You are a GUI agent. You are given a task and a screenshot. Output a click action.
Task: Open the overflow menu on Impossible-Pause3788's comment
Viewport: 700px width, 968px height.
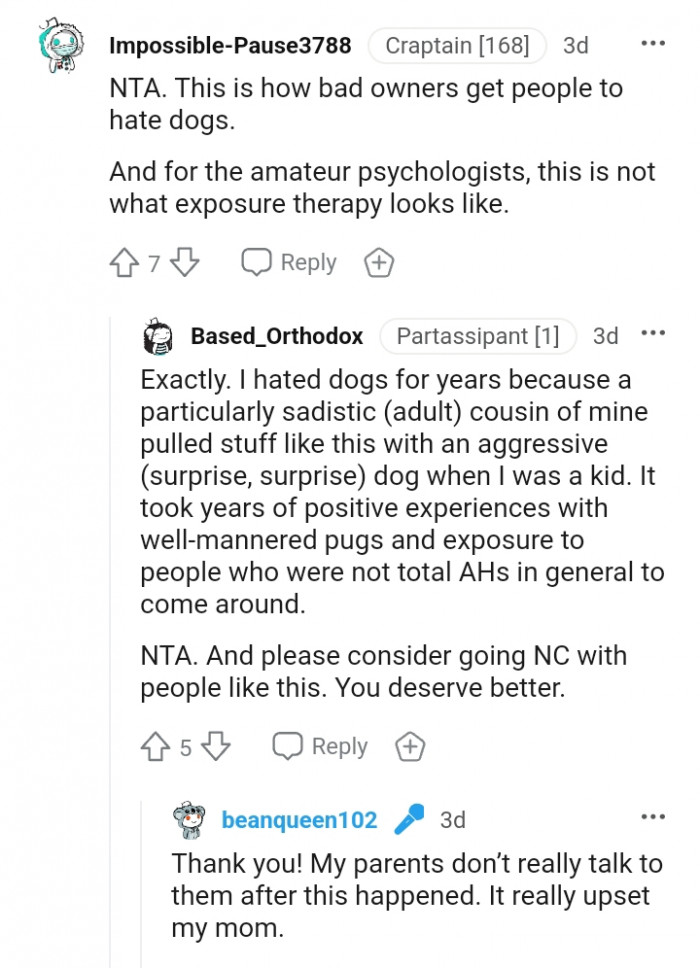(653, 42)
